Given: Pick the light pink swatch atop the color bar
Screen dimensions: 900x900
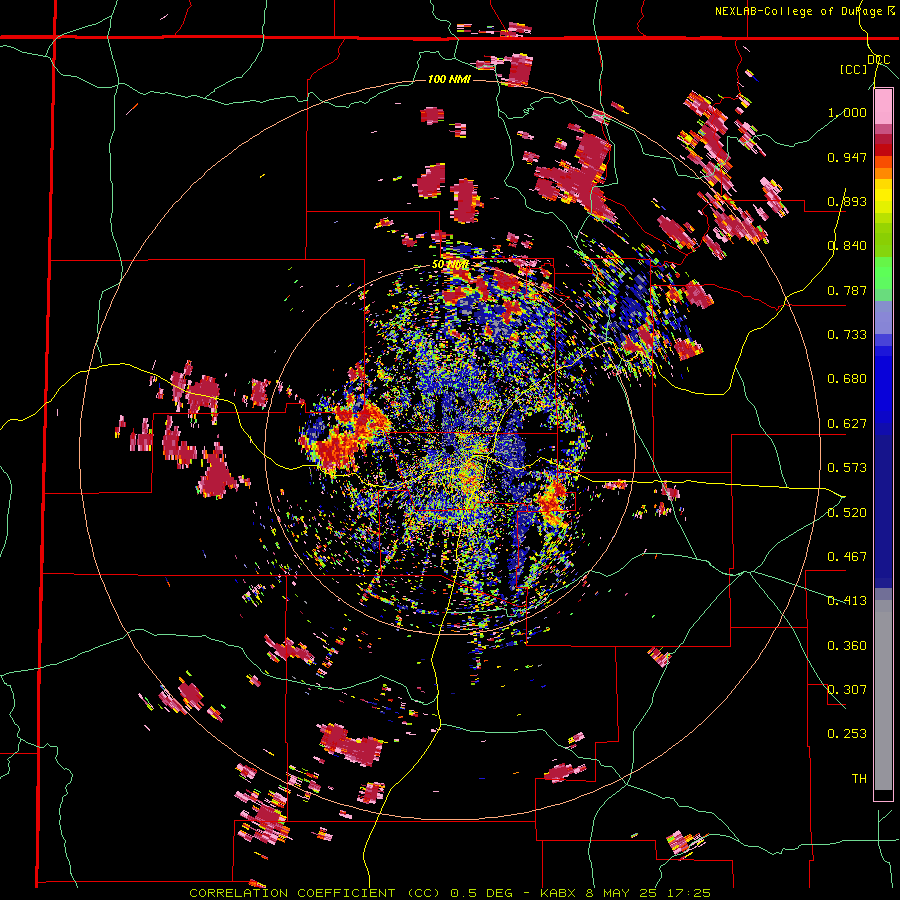Looking at the screenshot, I should 883,106.
